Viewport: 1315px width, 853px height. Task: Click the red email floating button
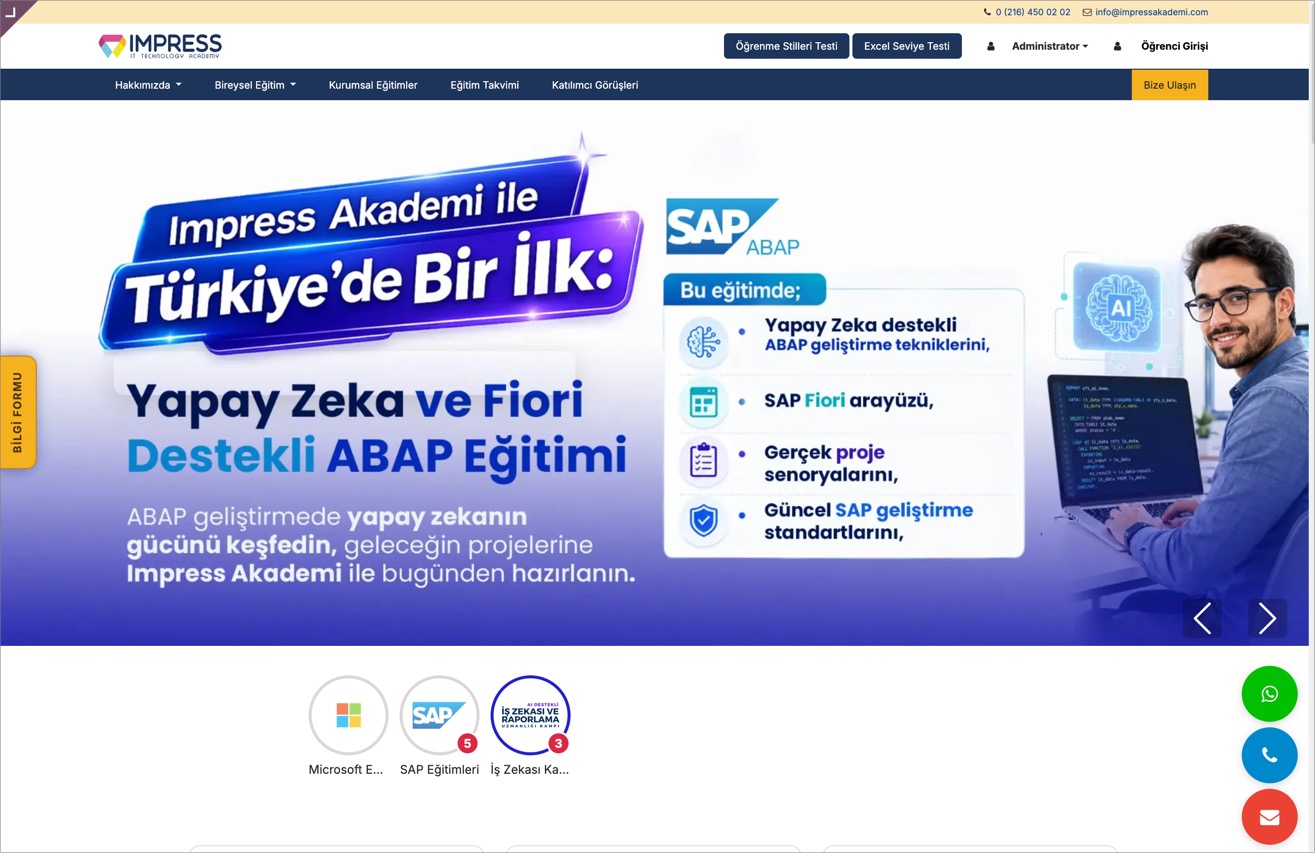point(1269,817)
